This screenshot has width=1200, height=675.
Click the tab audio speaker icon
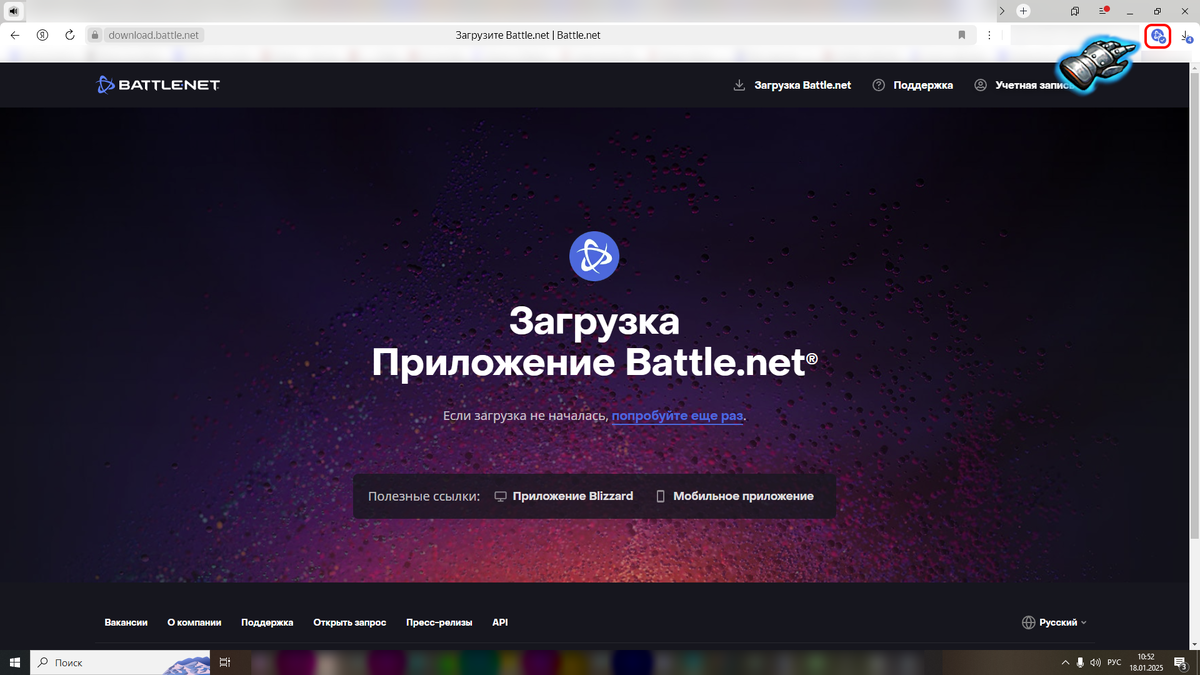(x=15, y=11)
